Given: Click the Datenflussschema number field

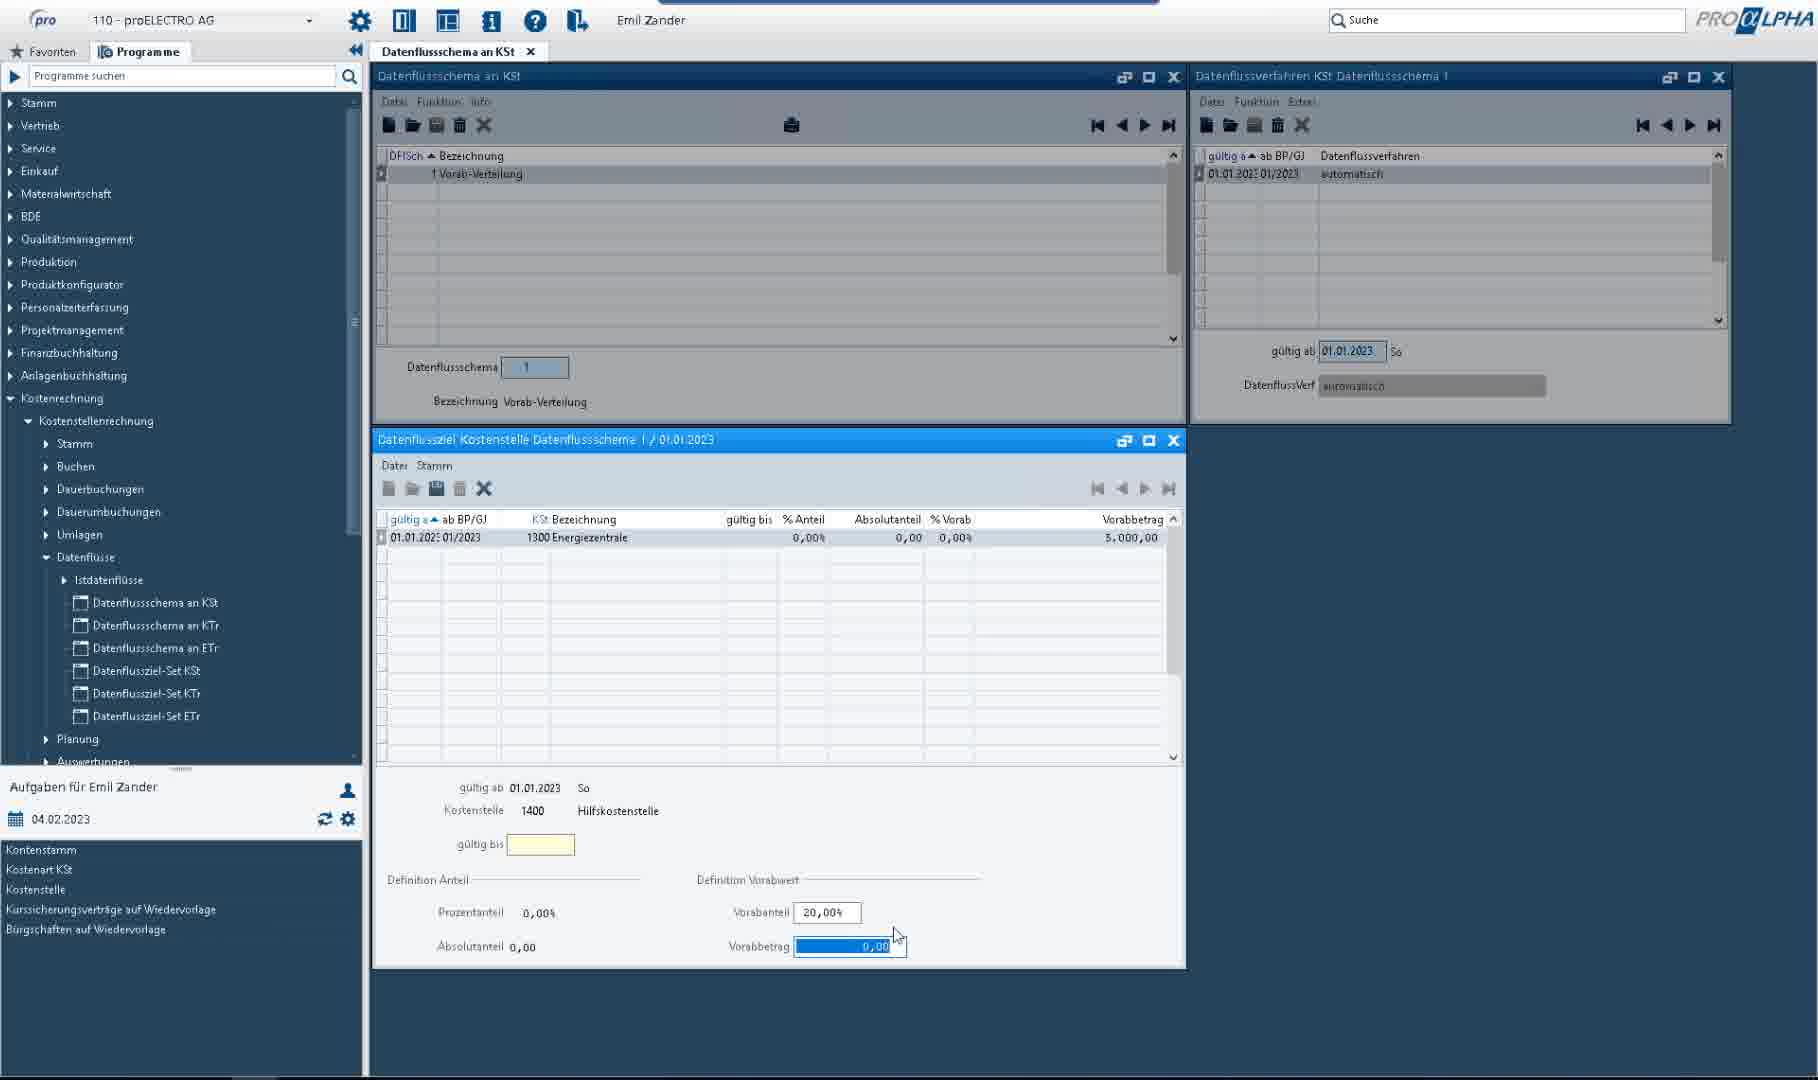Looking at the screenshot, I should click(x=535, y=368).
